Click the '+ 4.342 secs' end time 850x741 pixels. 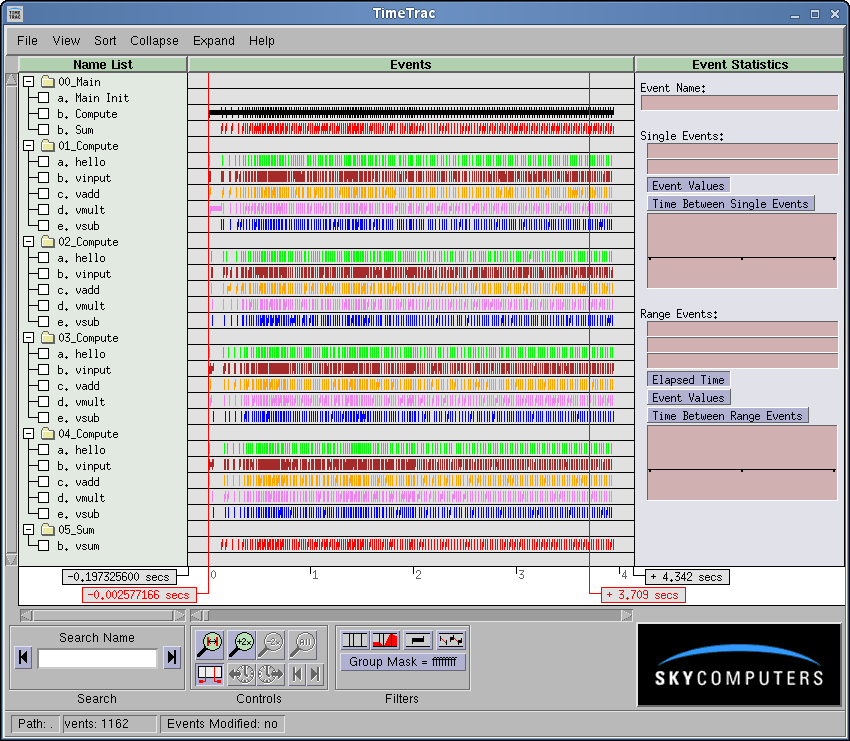pyautogui.click(x=687, y=577)
